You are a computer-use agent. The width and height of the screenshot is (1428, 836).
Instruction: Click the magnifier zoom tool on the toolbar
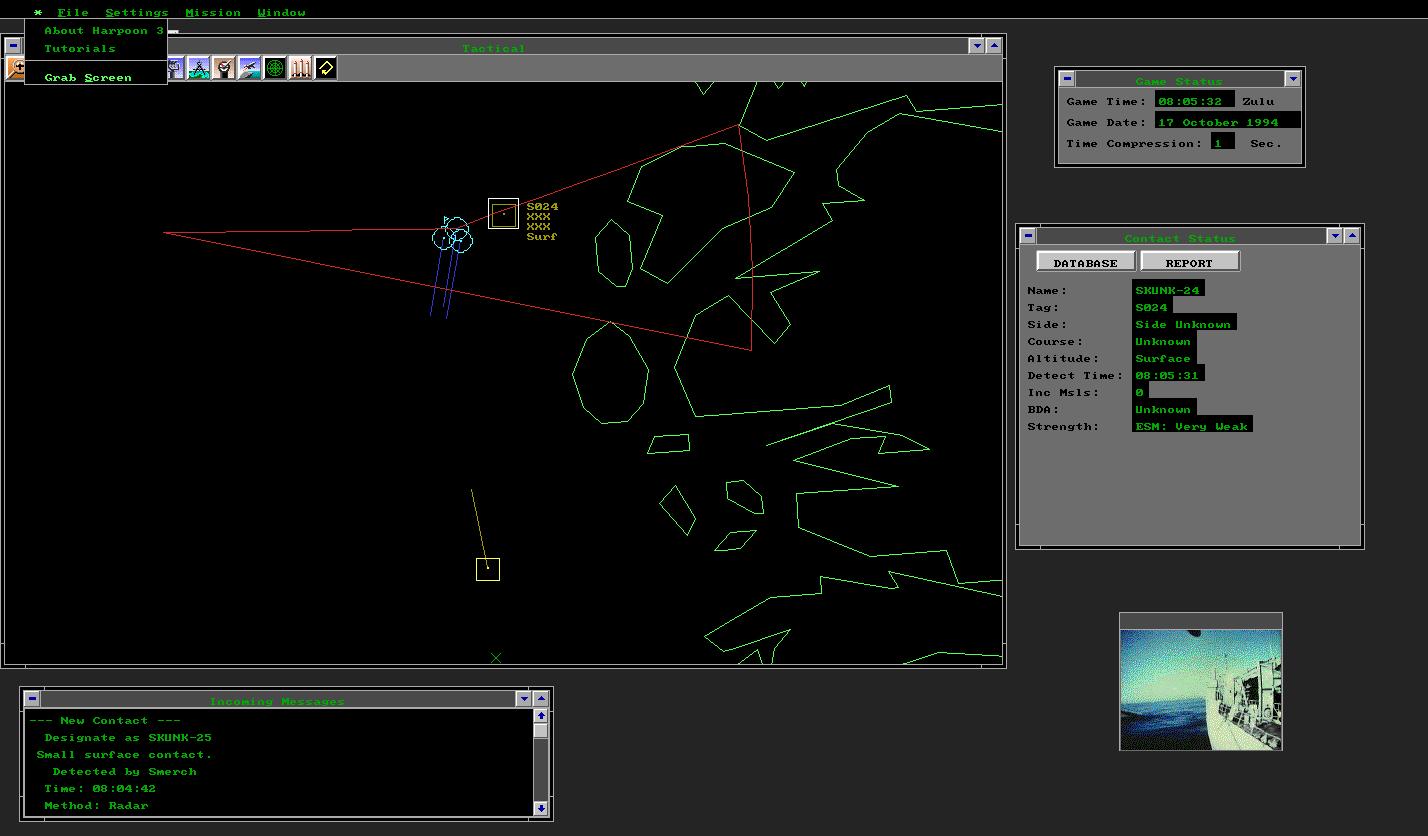coord(15,68)
